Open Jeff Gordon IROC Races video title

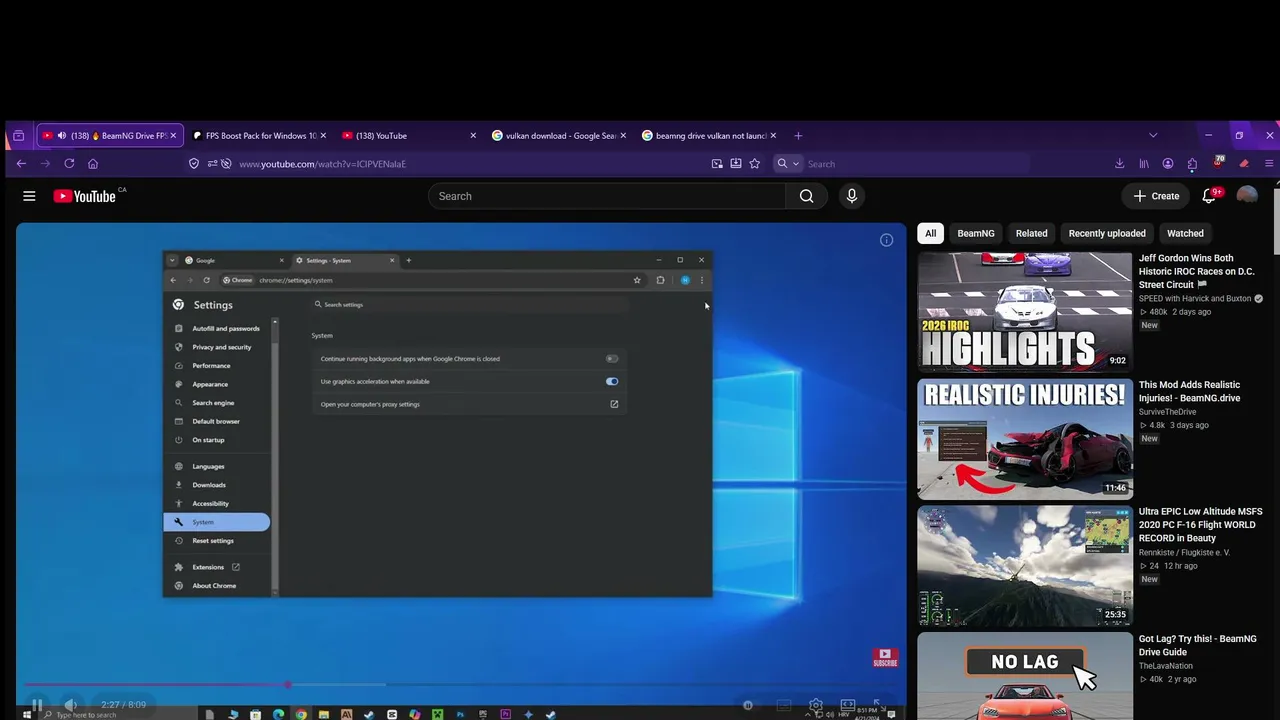pos(1196,271)
